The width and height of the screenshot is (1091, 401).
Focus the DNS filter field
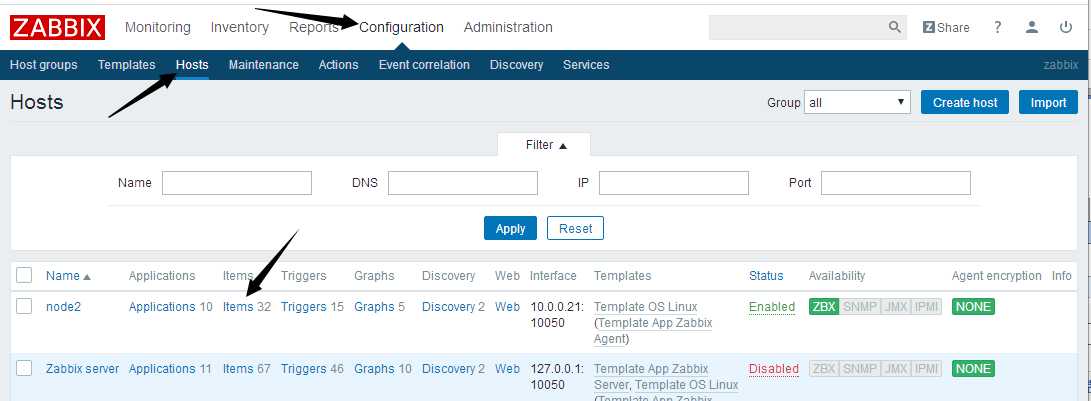463,183
